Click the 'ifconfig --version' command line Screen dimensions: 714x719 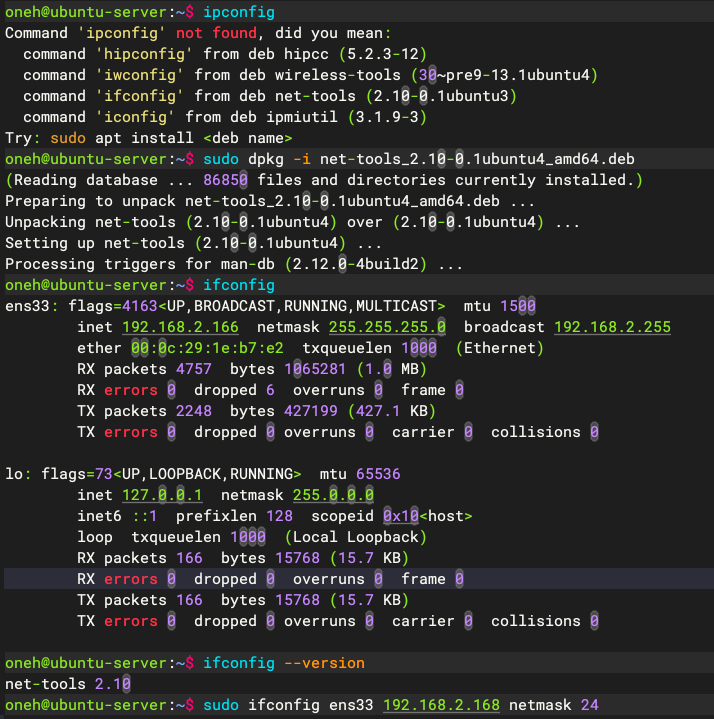pyautogui.click(x=284, y=663)
